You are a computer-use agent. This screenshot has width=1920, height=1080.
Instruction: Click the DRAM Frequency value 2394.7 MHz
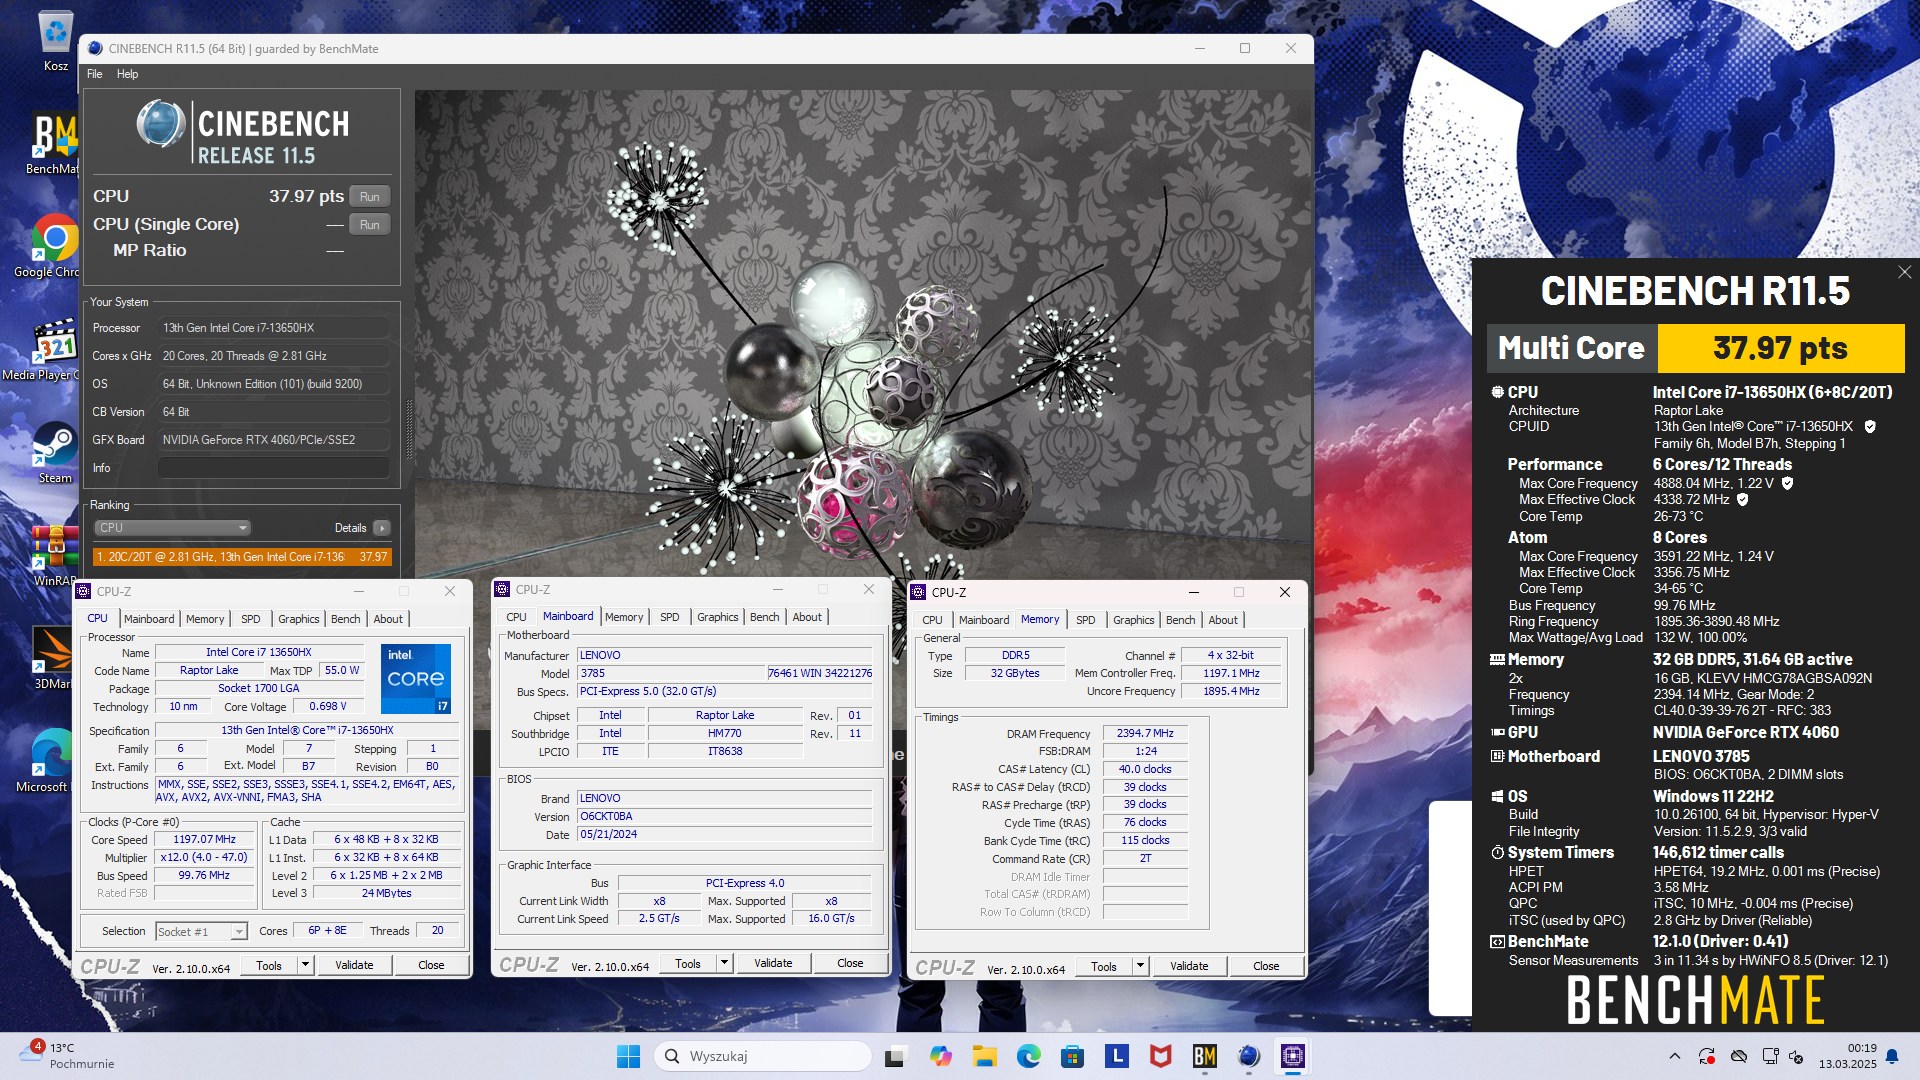[1145, 733]
